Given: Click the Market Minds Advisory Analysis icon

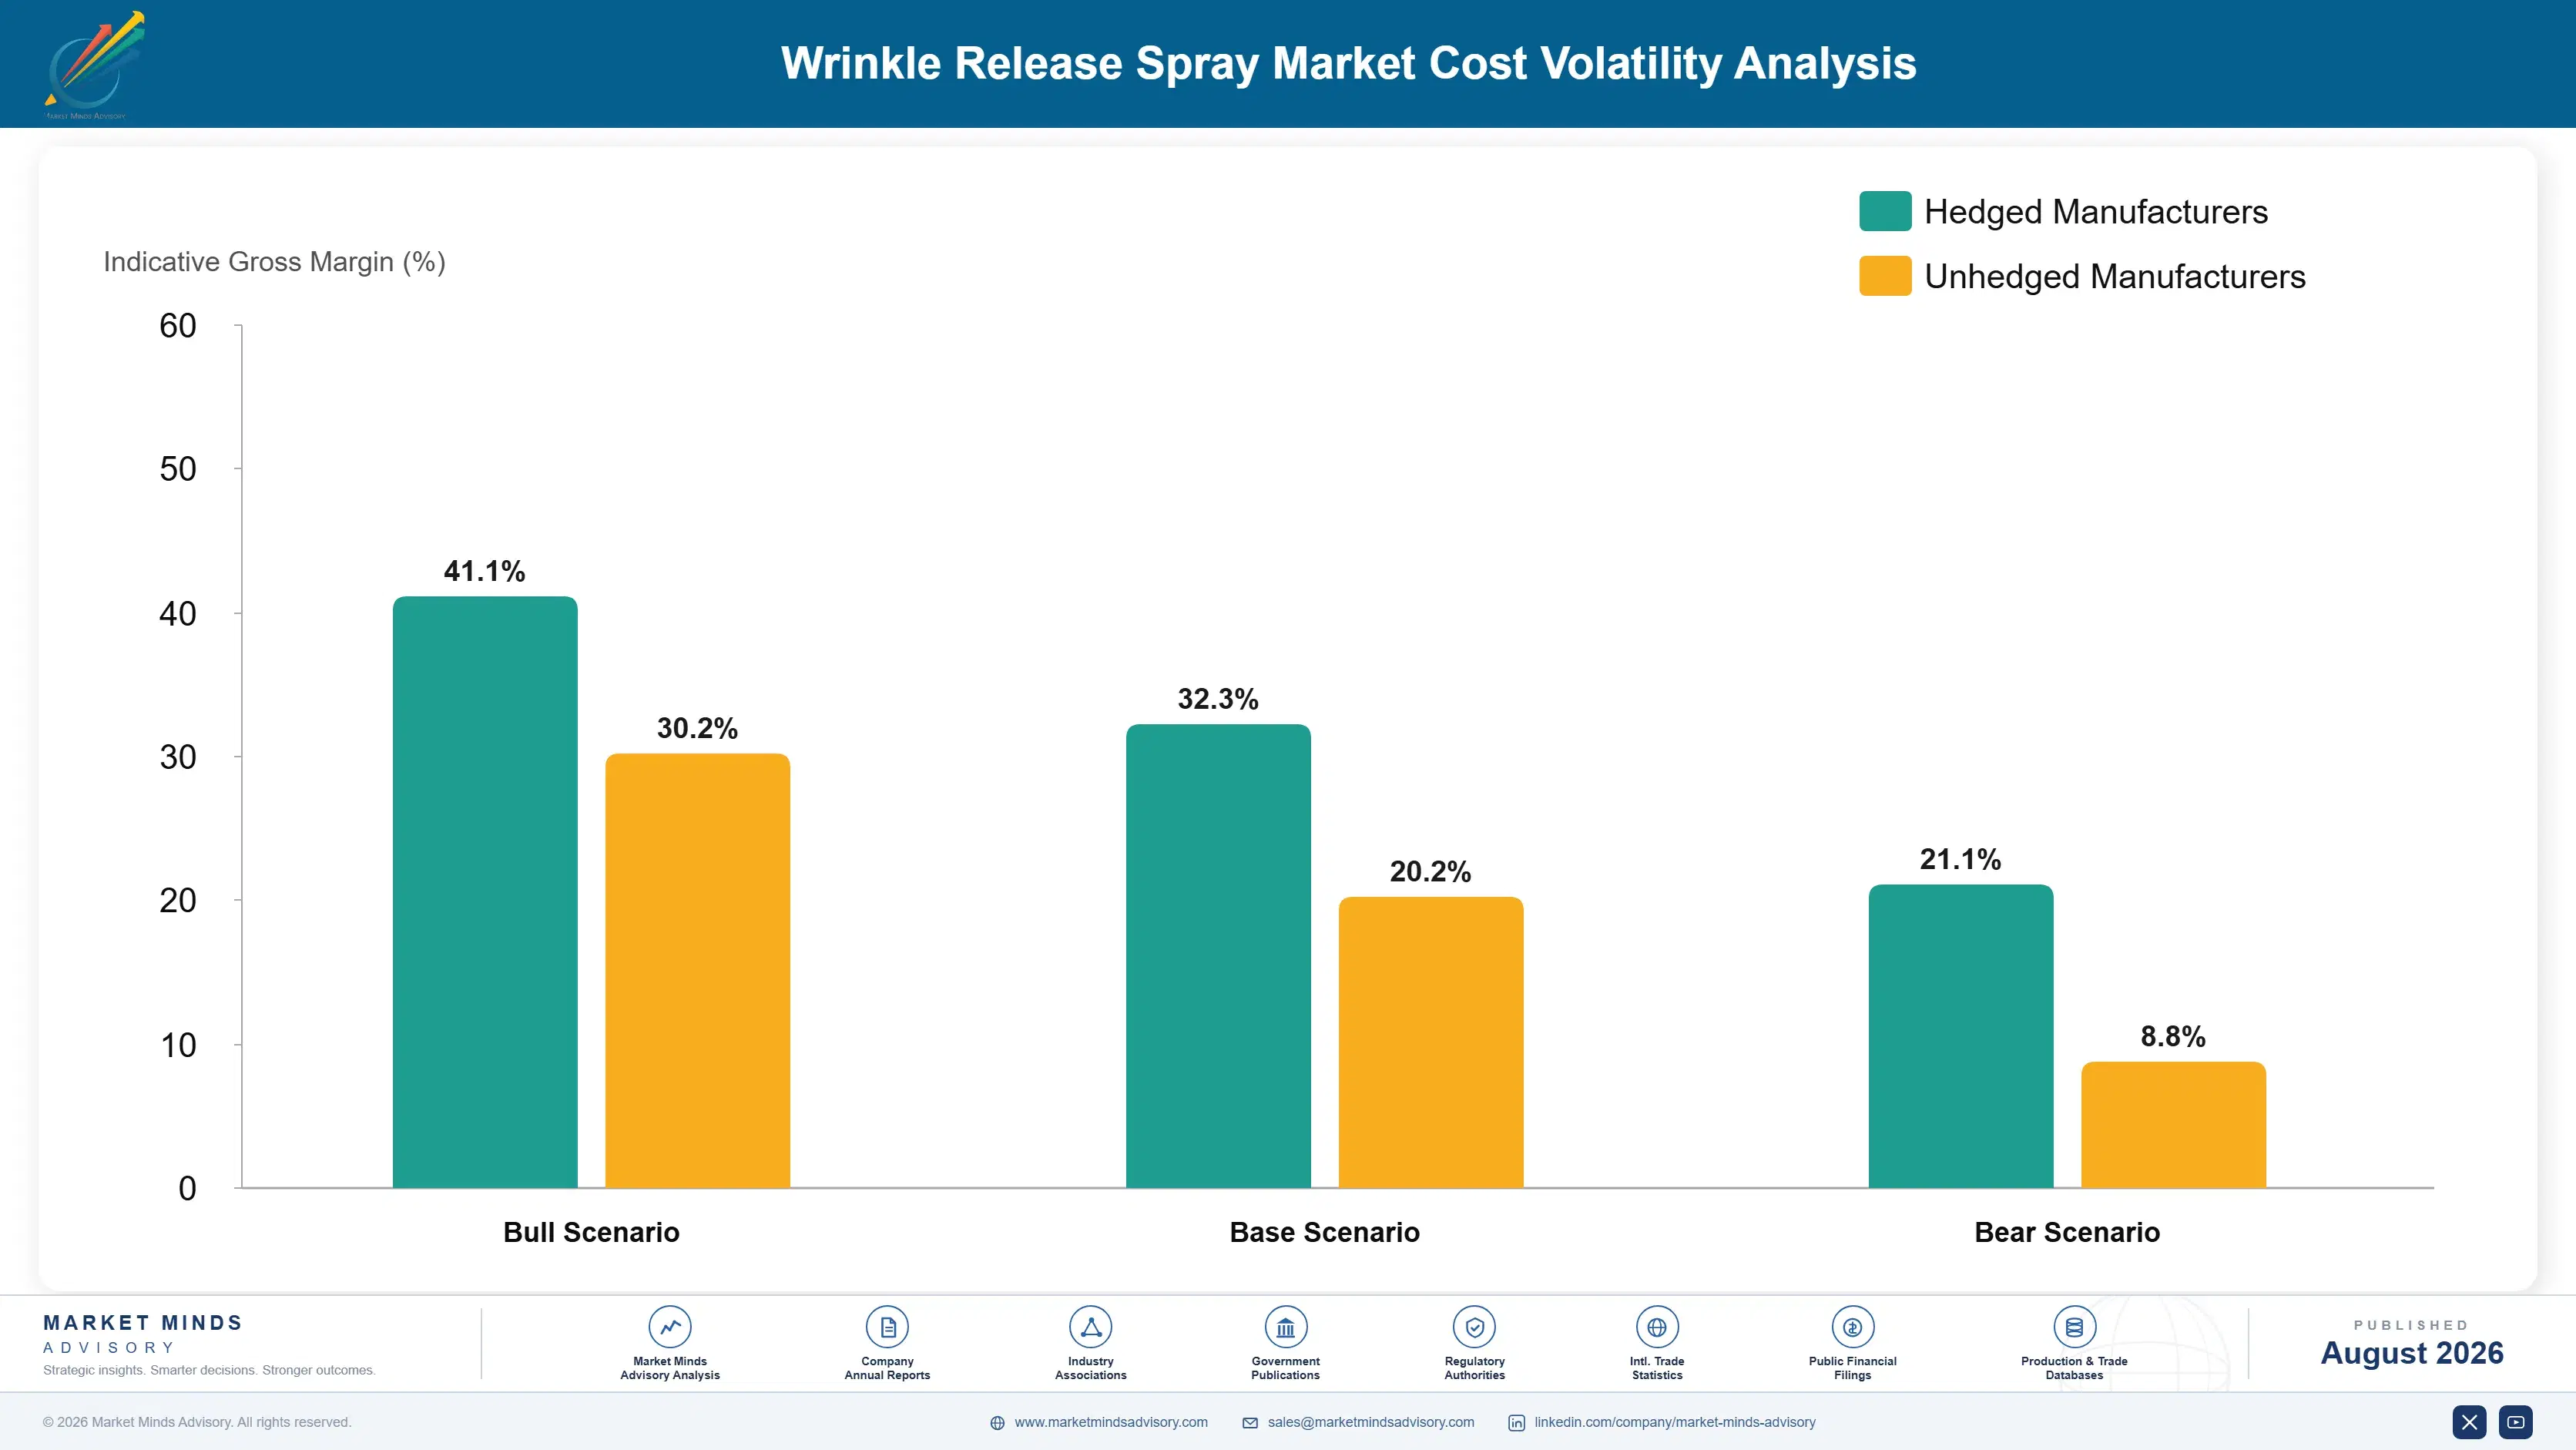Looking at the screenshot, I should [x=670, y=1327].
